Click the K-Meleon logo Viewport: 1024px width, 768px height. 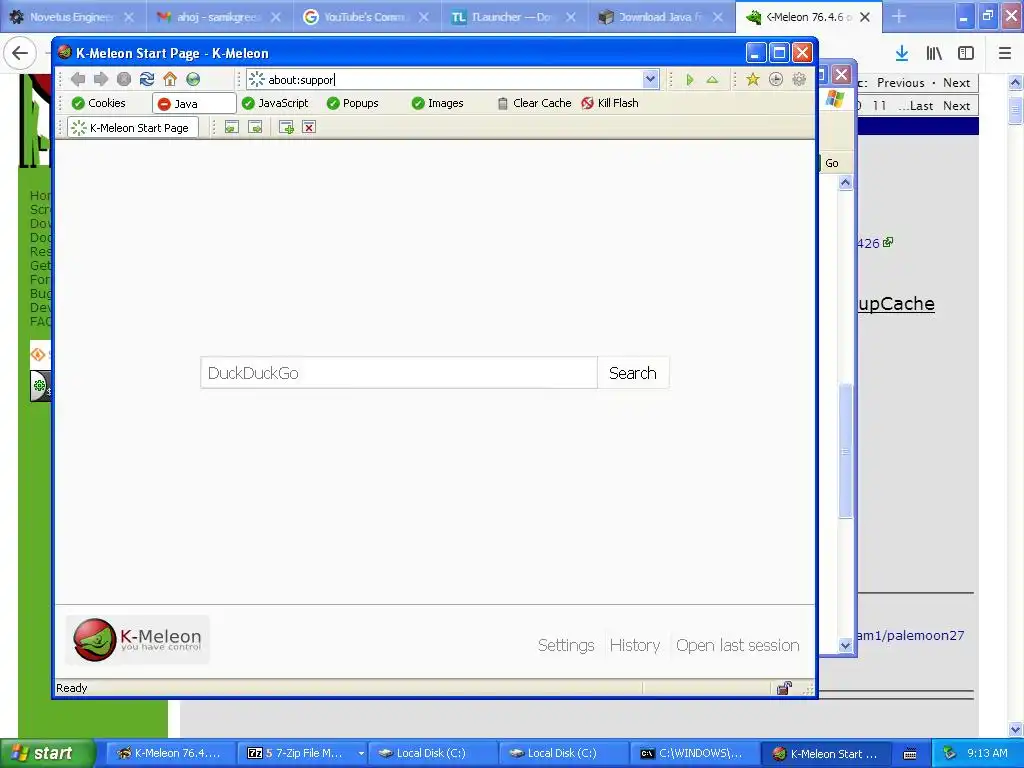click(138, 639)
